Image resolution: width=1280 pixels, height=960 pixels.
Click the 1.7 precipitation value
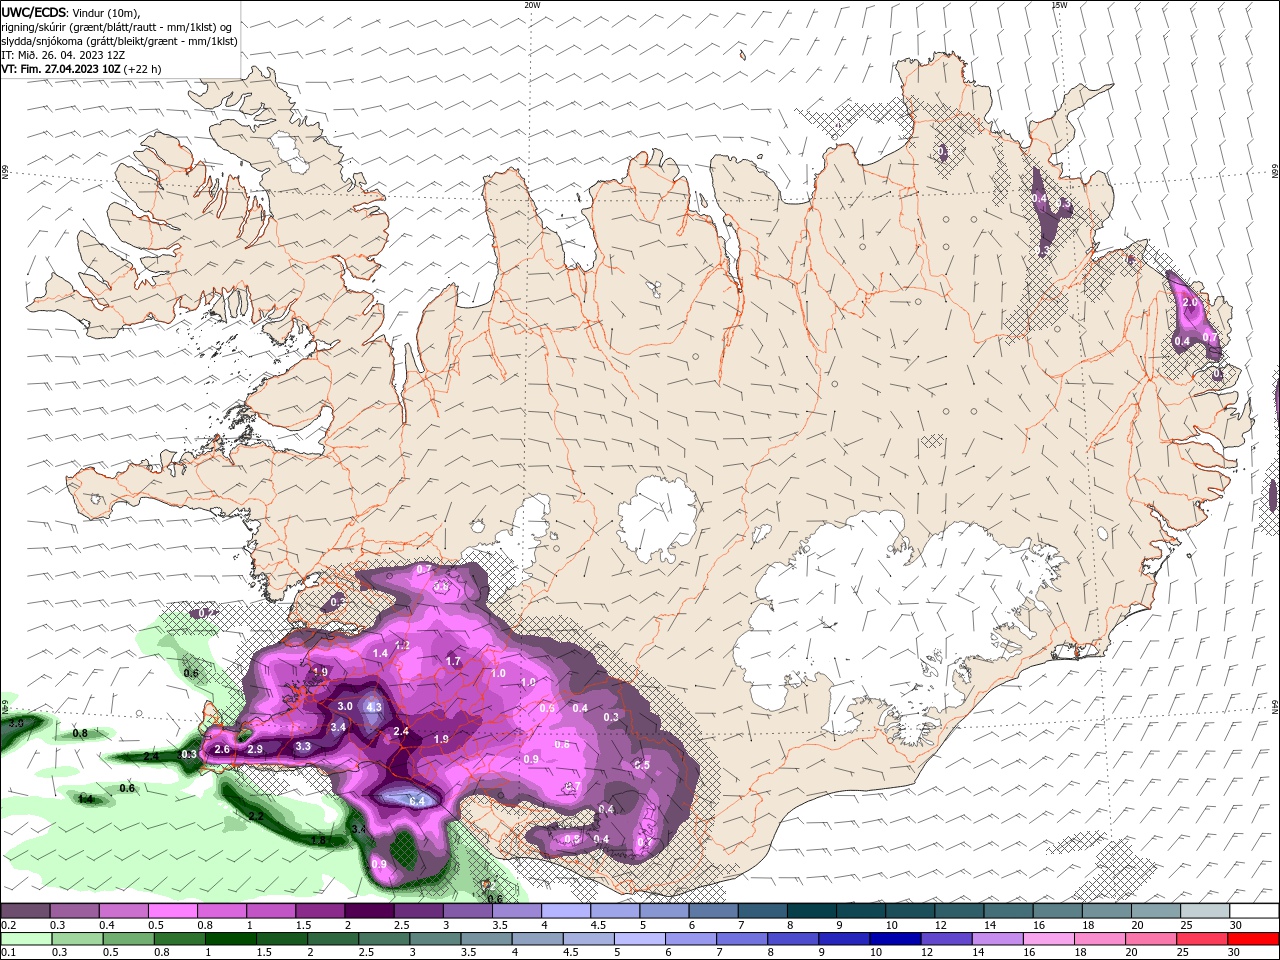coord(453,662)
